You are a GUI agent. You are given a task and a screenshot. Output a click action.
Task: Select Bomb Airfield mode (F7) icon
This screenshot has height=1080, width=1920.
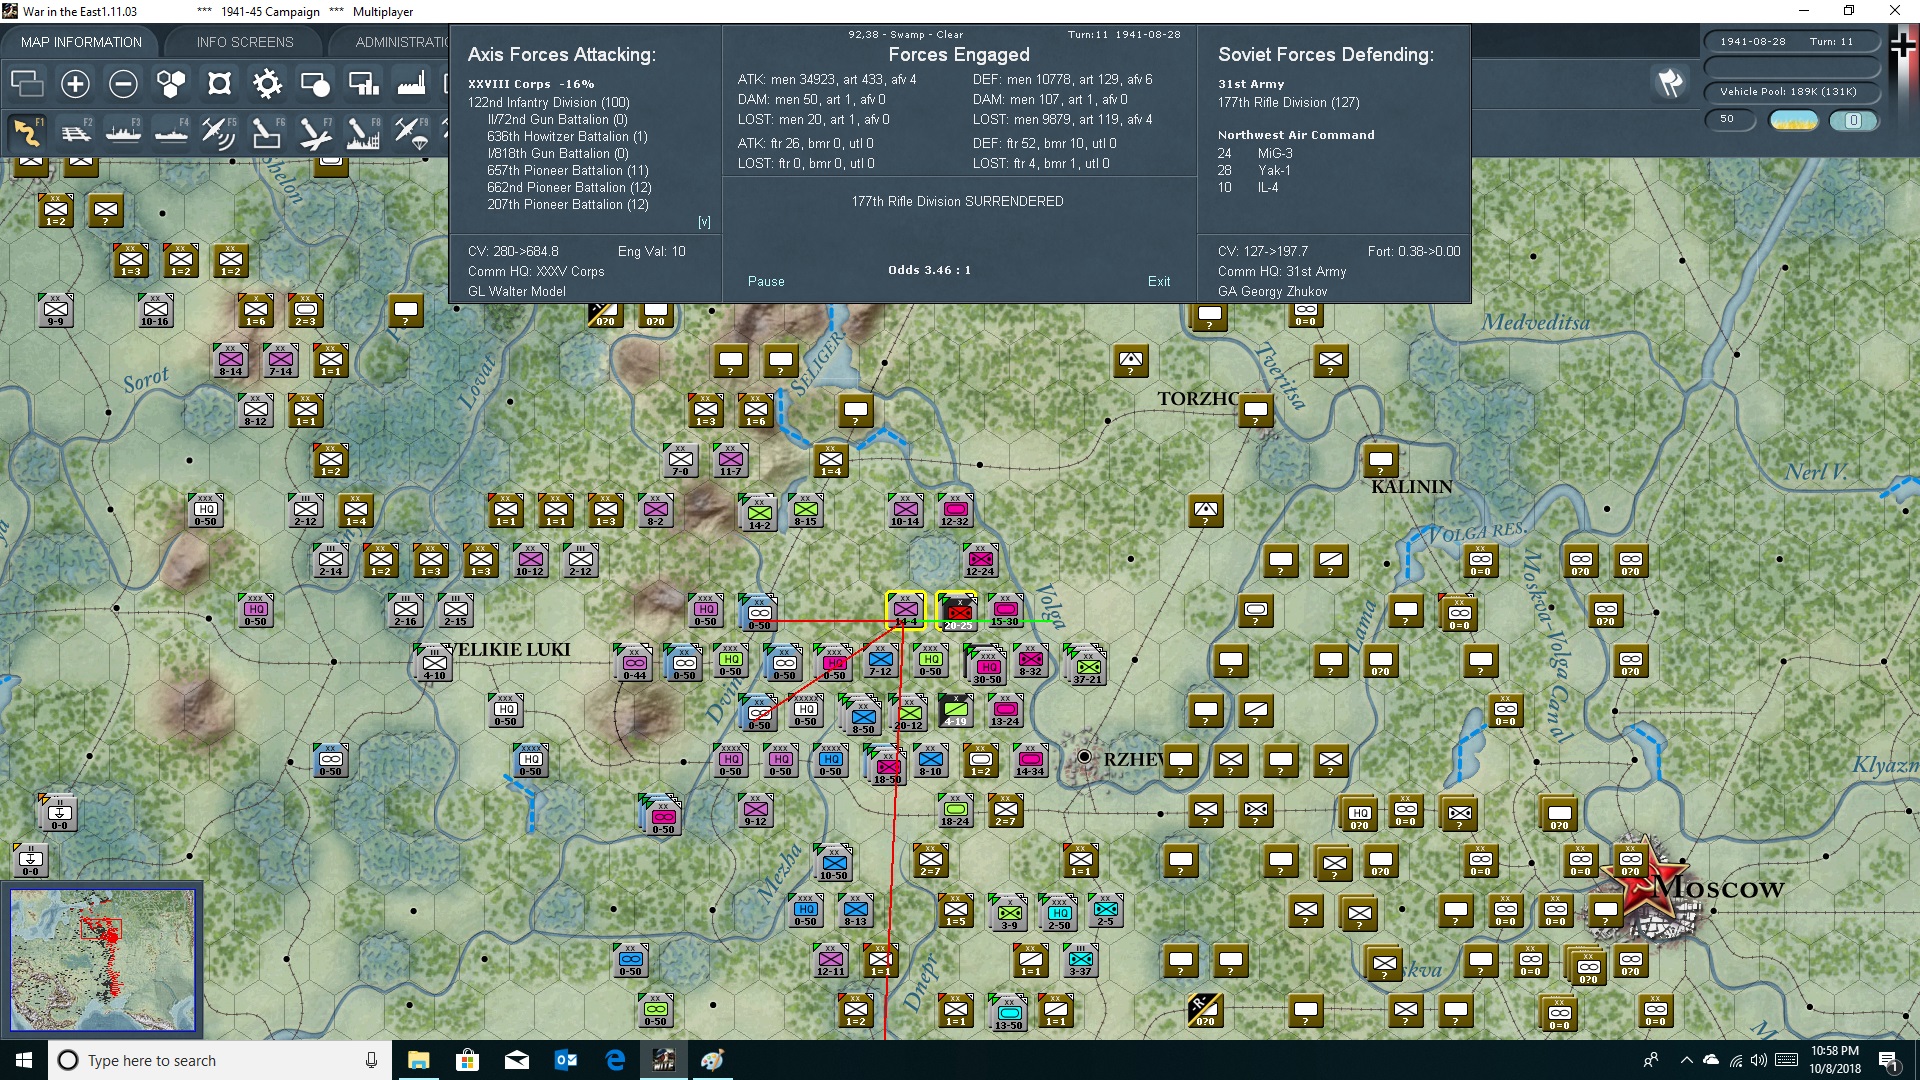point(315,132)
